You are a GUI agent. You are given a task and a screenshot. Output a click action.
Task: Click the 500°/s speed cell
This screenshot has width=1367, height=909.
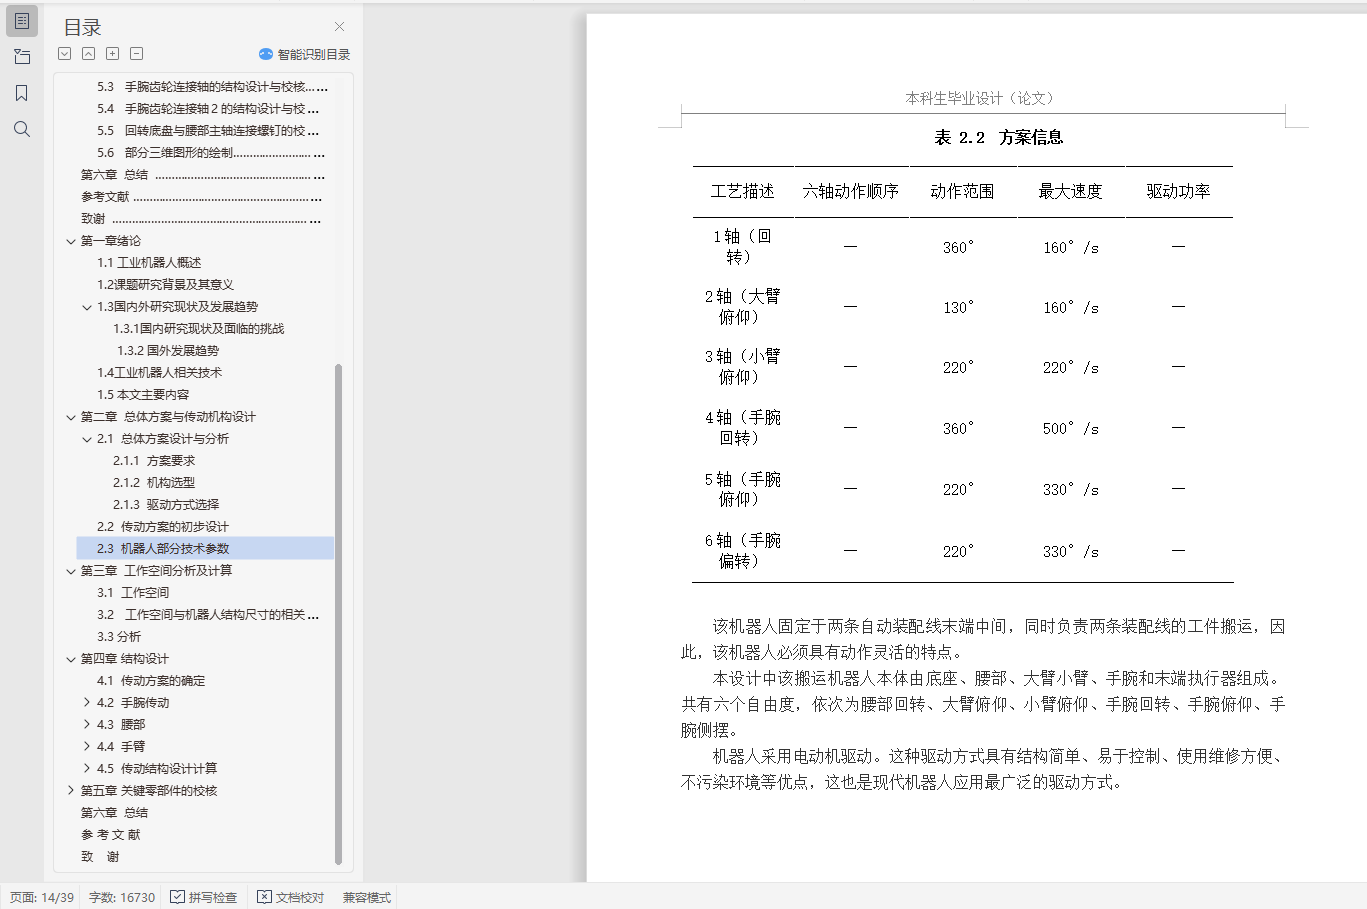[1070, 428]
